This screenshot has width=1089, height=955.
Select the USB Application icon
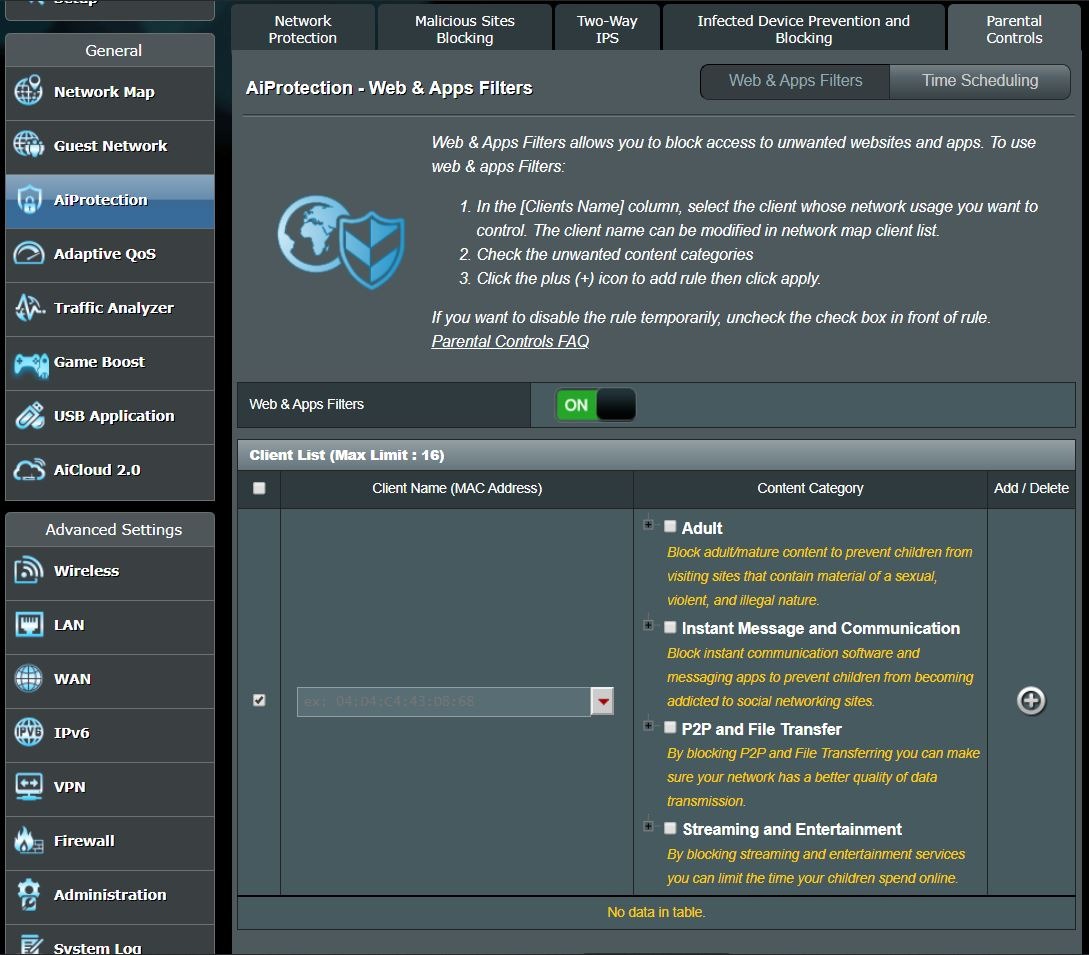click(28, 416)
